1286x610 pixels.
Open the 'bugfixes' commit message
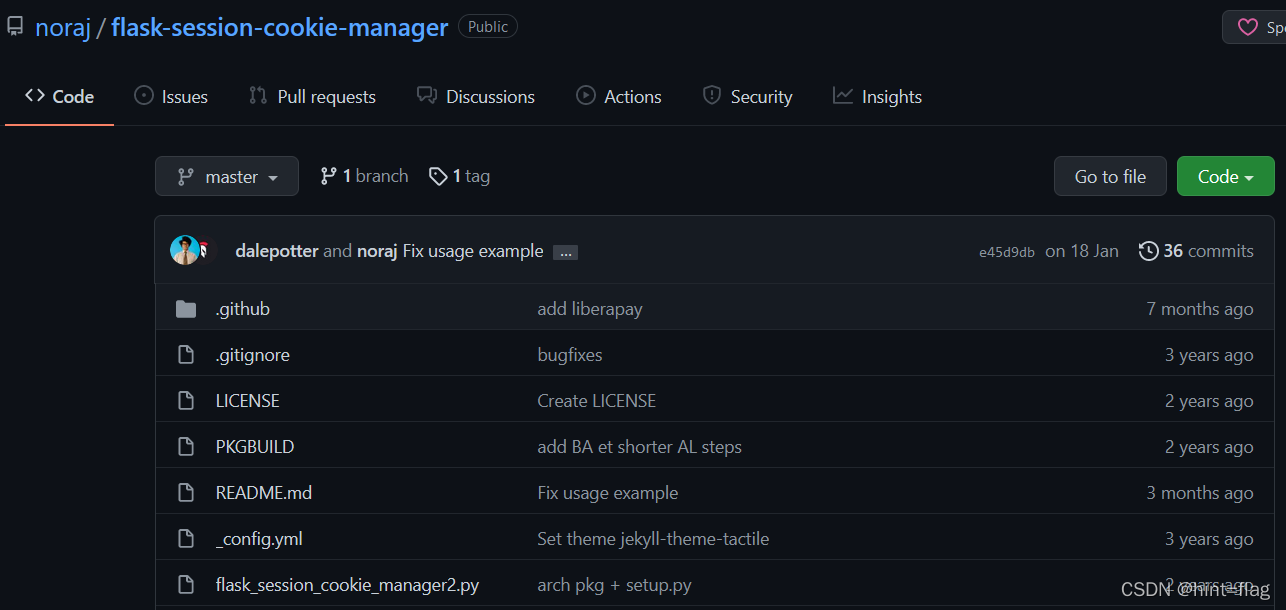570,355
